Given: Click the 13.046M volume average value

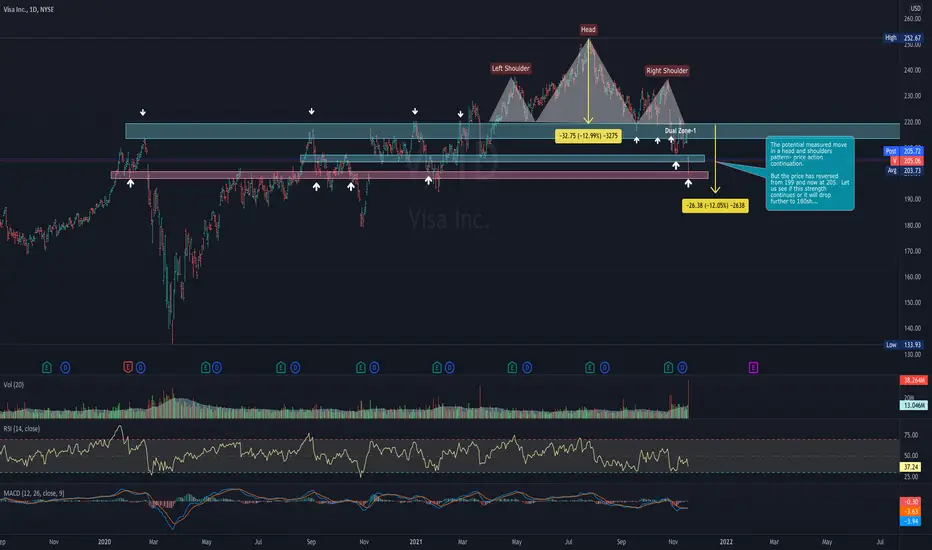Looking at the screenshot, I should [913, 406].
